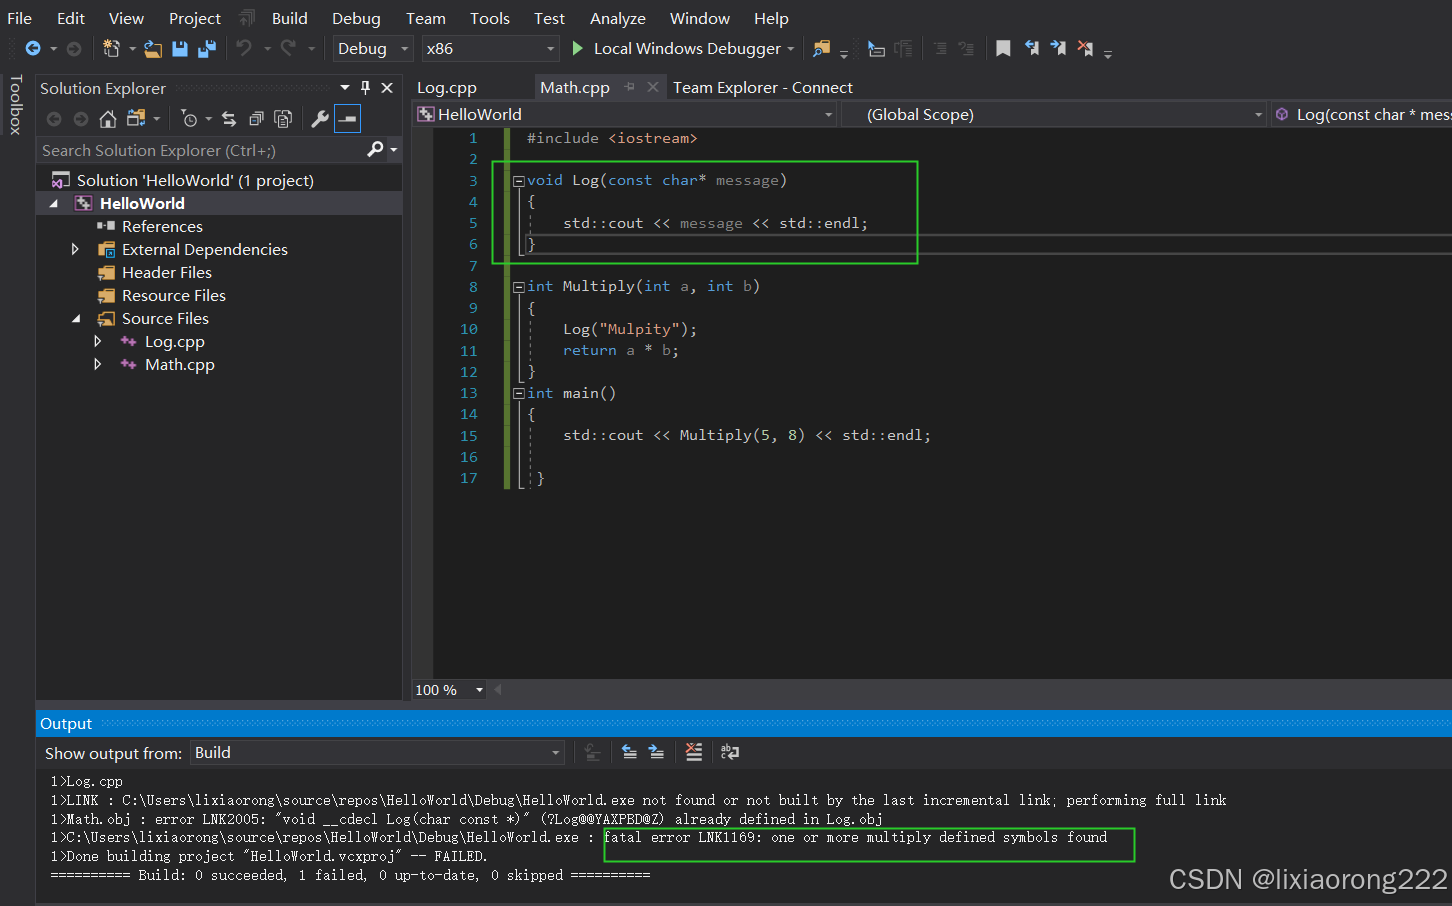
Task: Toggle pin of Solution Explorer panel
Action: click(365, 88)
